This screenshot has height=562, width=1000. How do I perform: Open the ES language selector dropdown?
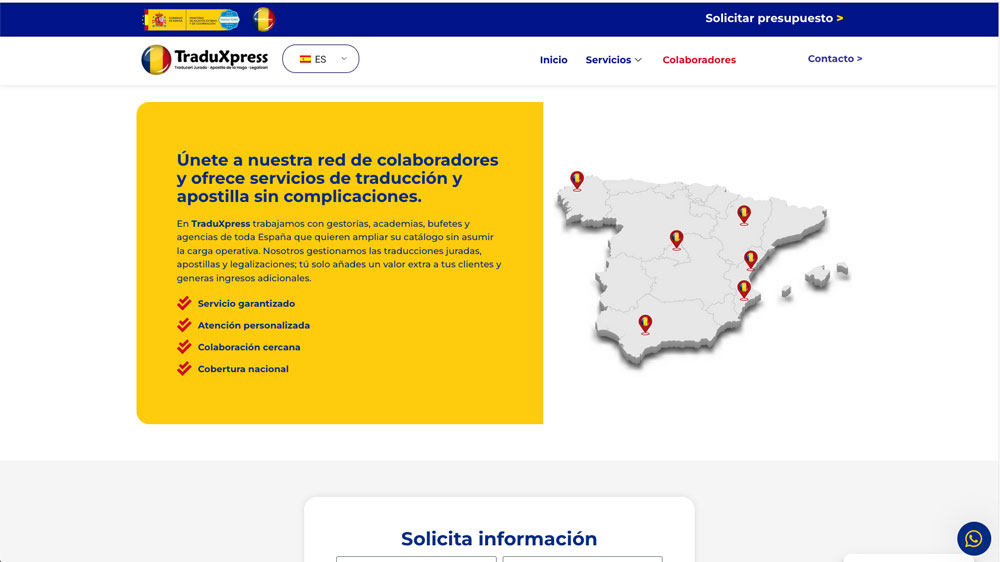pyautogui.click(x=321, y=59)
